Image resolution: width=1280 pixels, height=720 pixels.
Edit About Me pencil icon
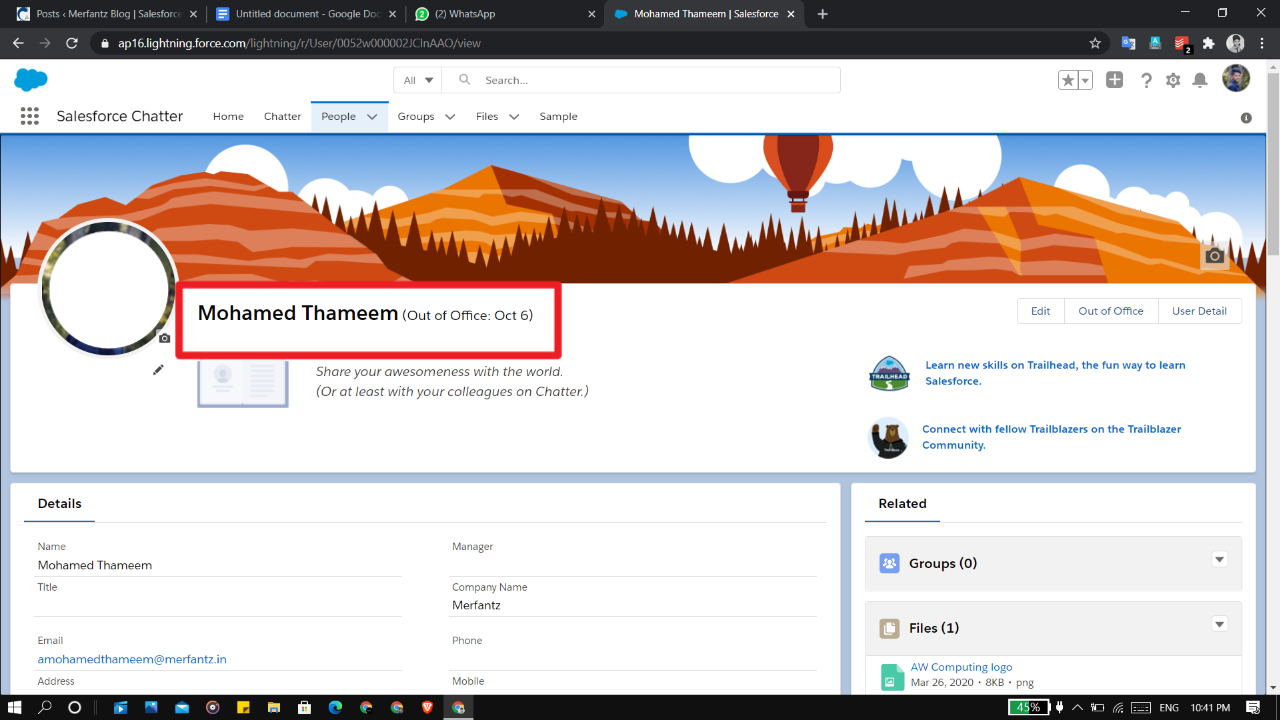(x=158, y=370)
